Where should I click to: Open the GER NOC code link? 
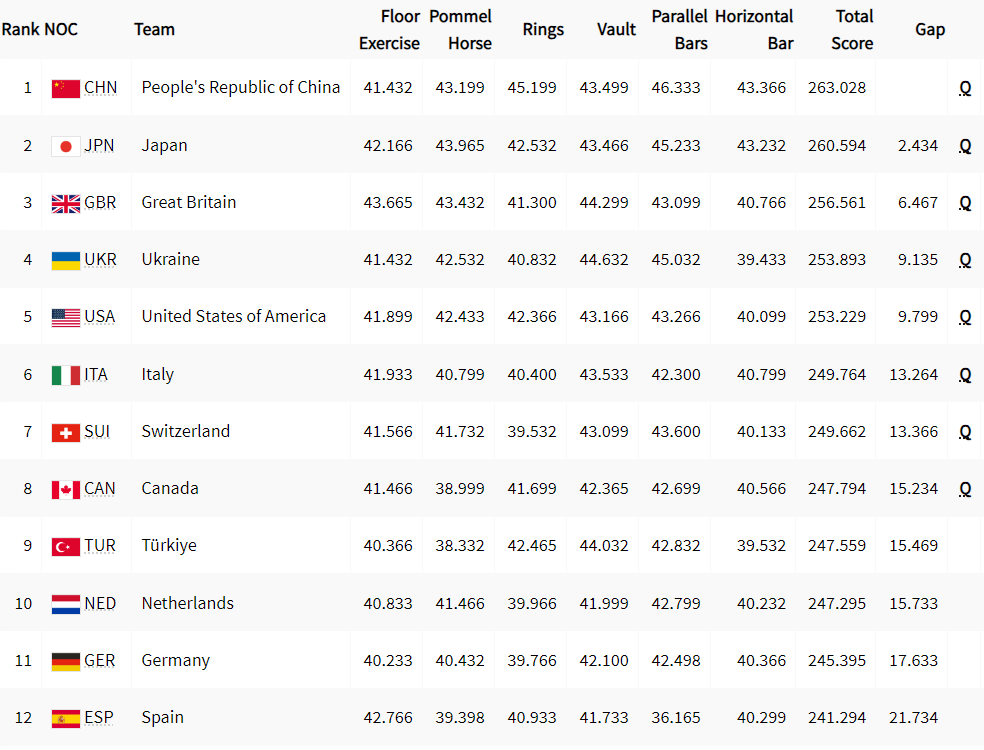(x=100, y=660)
